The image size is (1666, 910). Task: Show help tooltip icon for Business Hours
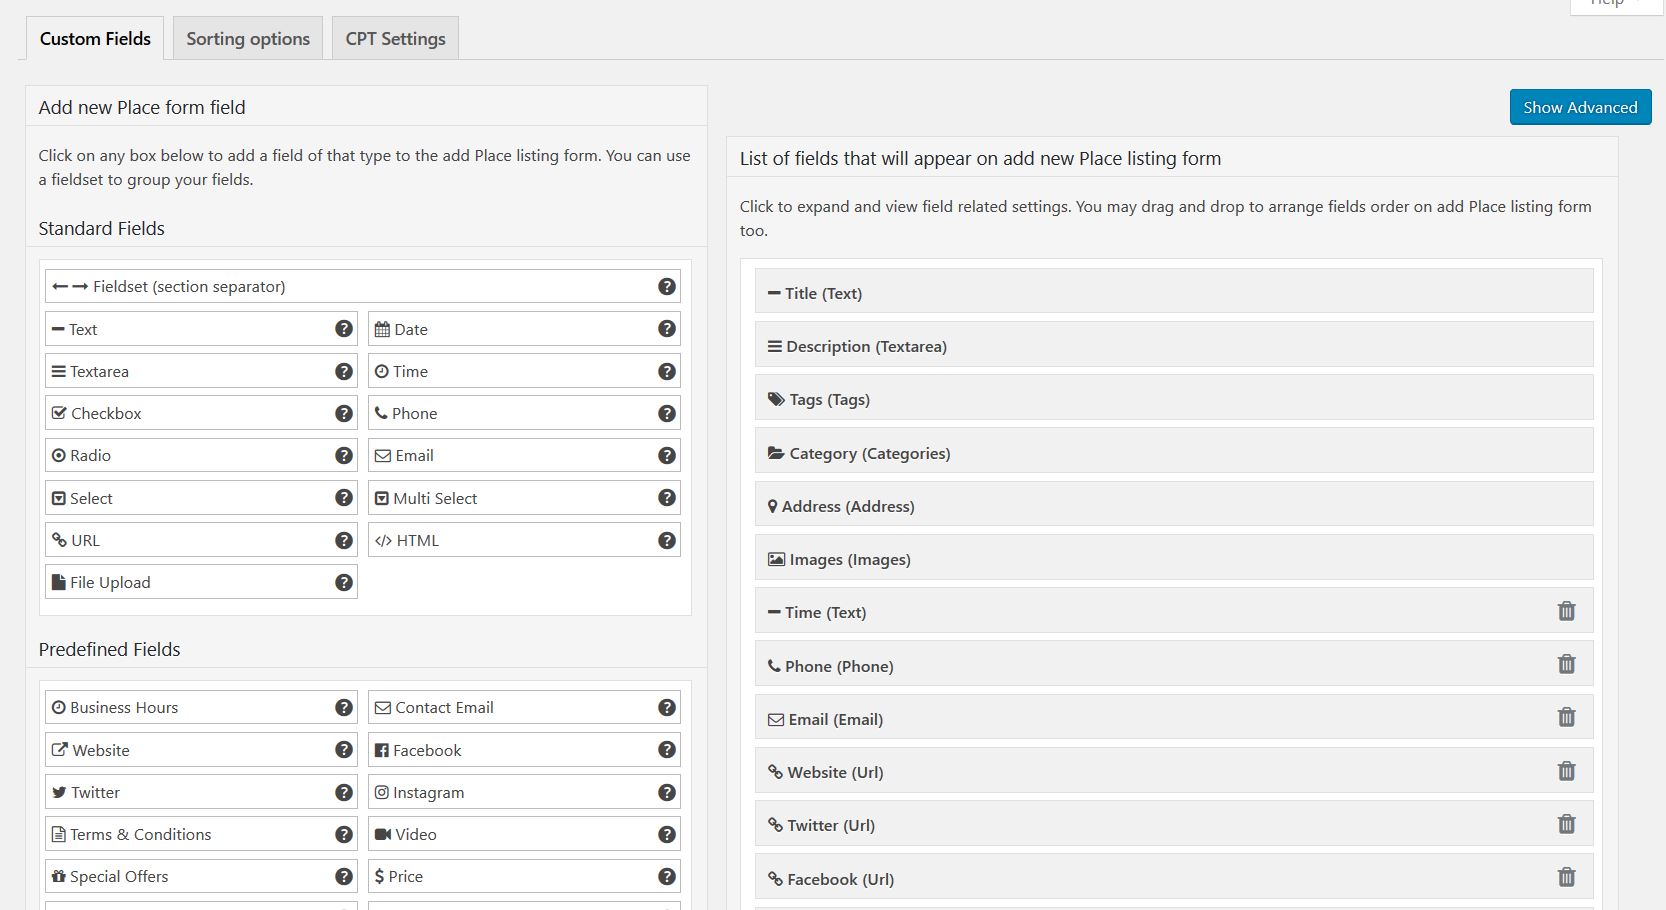(344, 708)
